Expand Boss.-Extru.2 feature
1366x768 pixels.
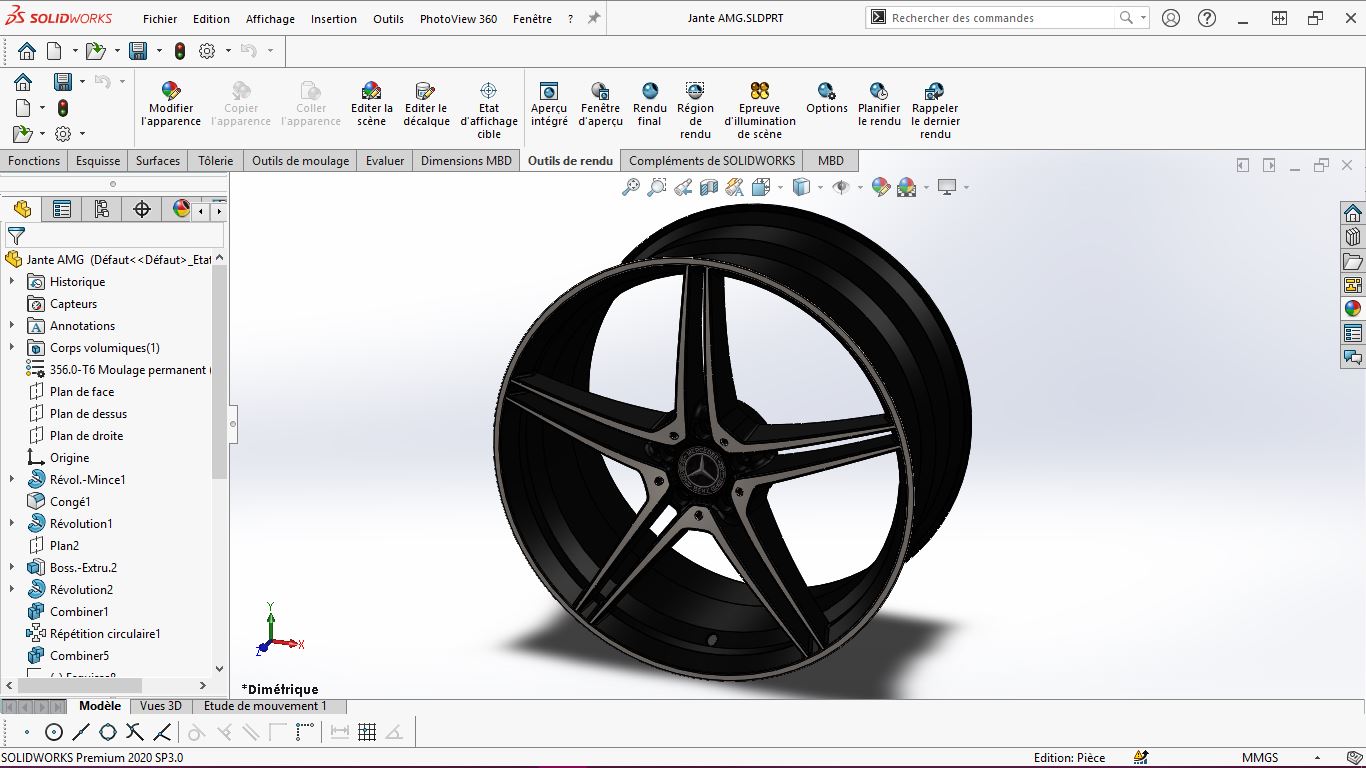coord(12,568)
